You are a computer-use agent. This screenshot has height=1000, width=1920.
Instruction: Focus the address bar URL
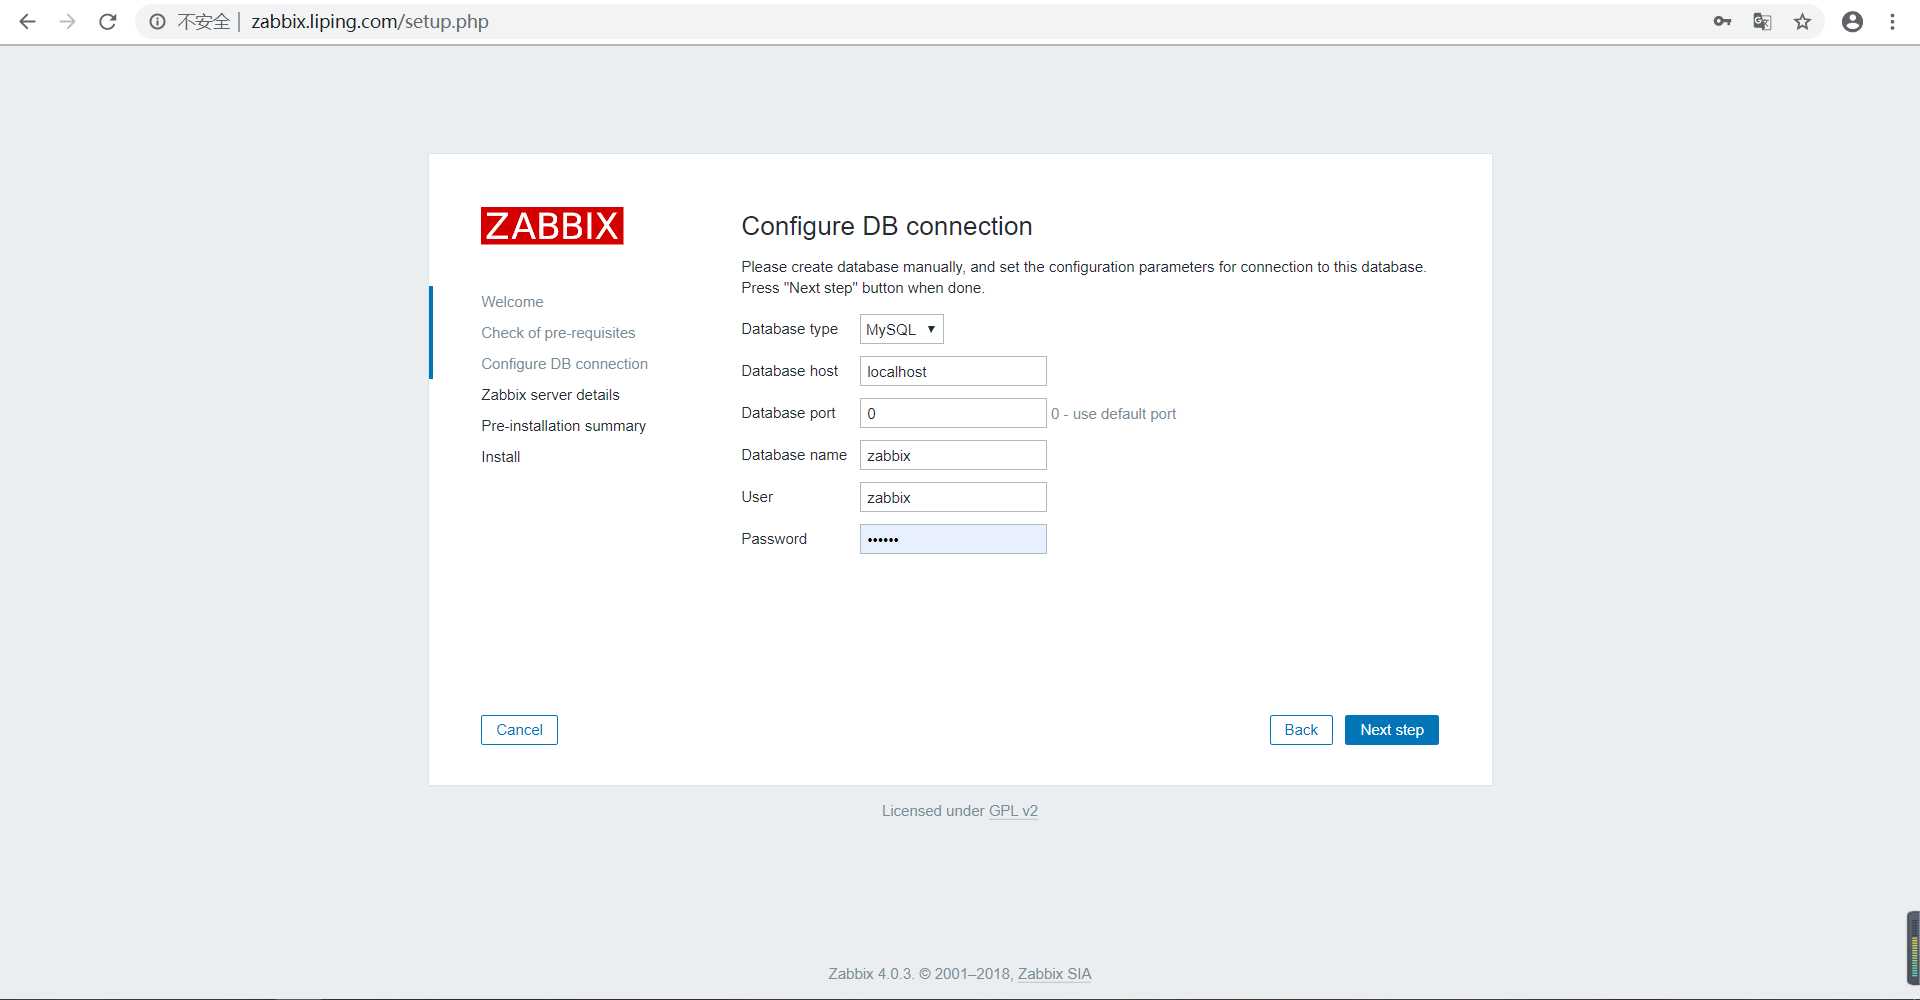[x=370, y=21]
